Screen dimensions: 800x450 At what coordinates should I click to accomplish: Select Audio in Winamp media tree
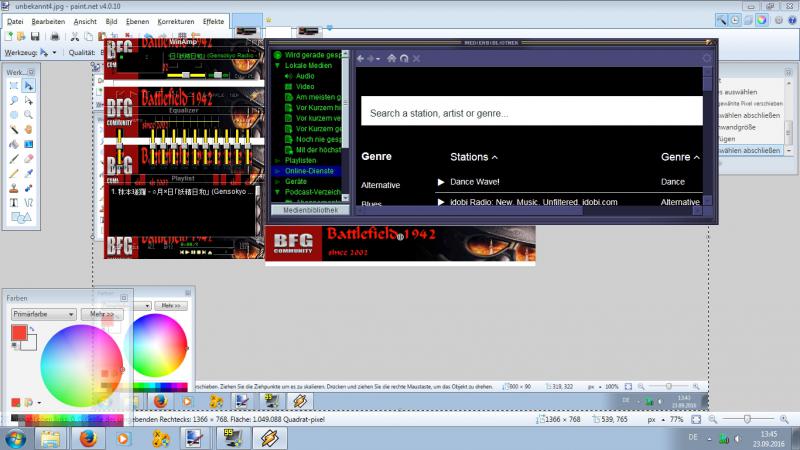pyautogui.click(x=305, y=76)
